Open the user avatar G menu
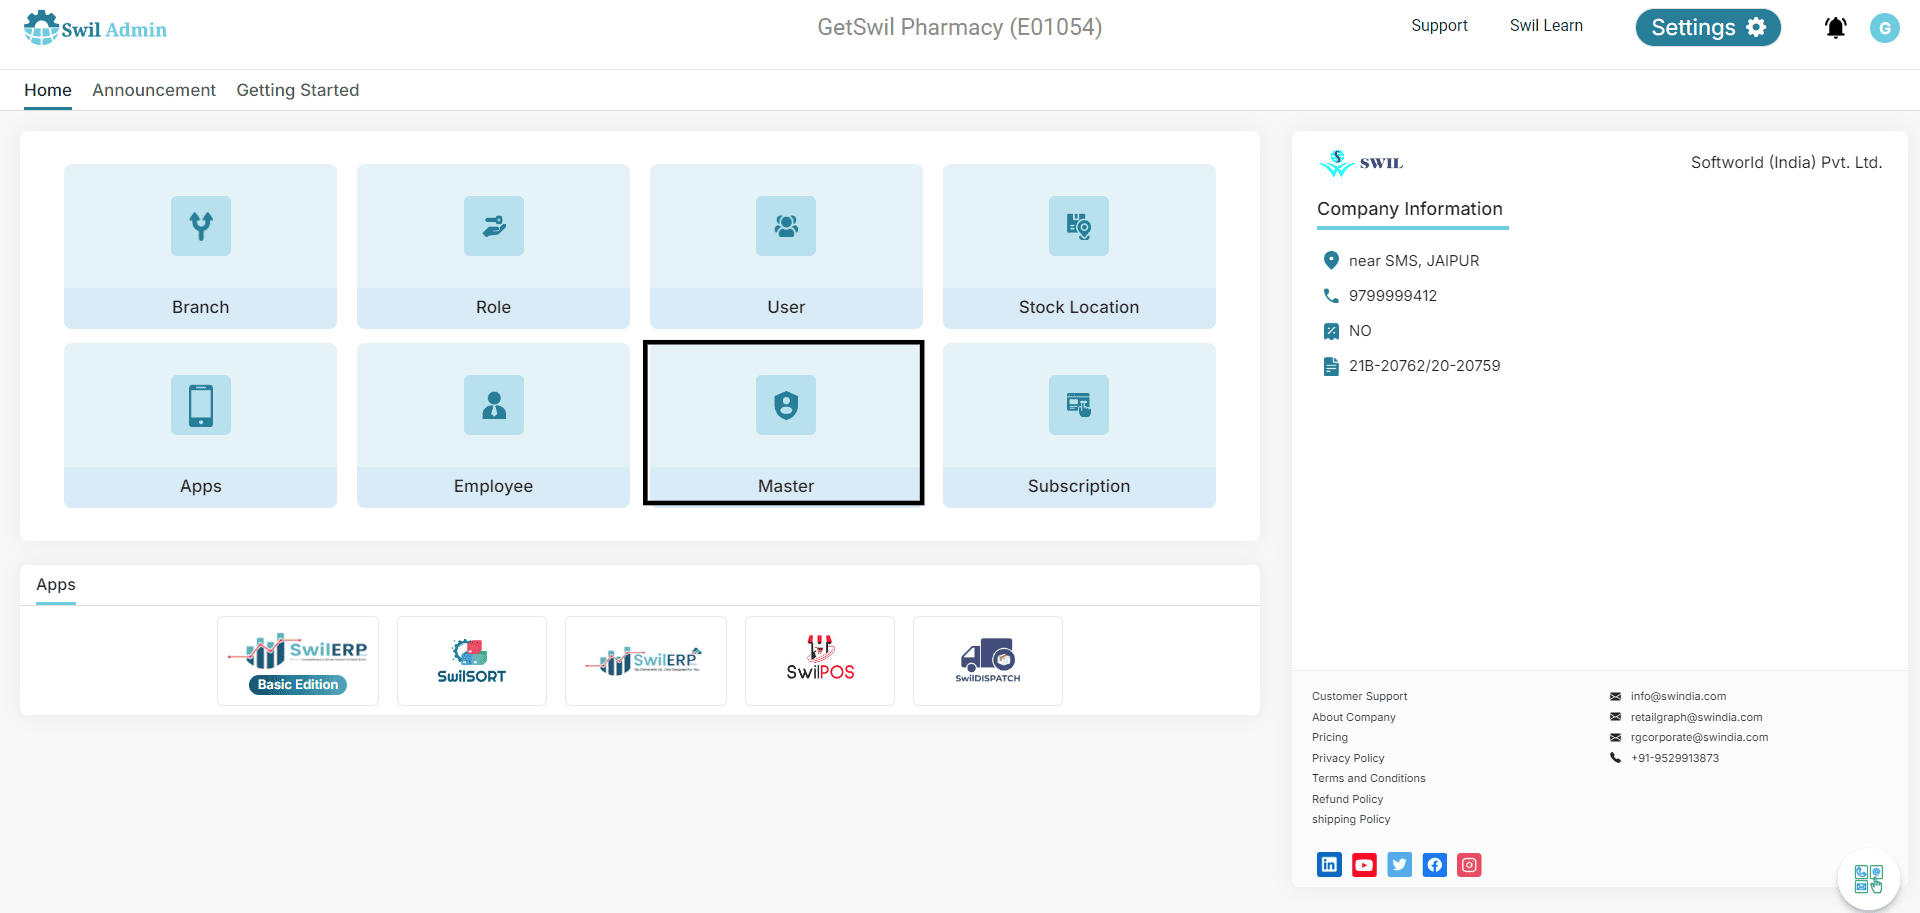This screenshot has height=913, width=1920. click(1885, 28)
